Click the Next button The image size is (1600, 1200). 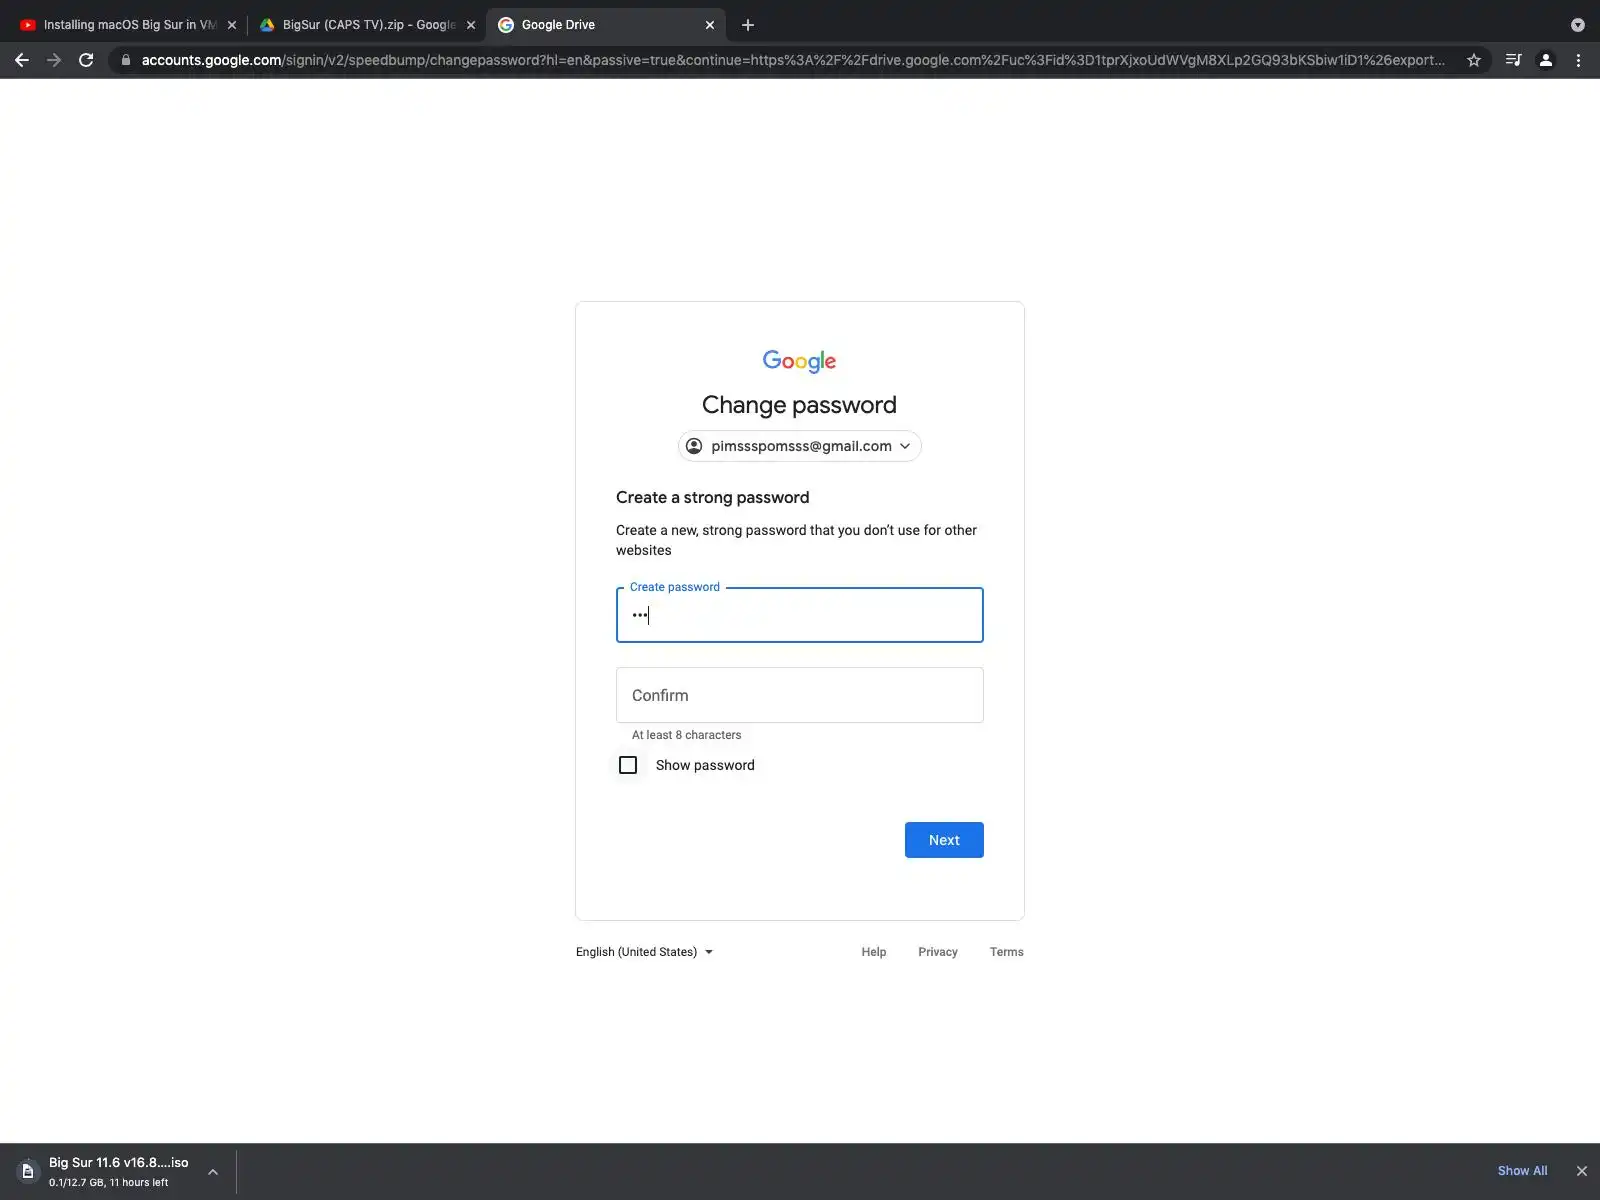(x=944, y=840)
